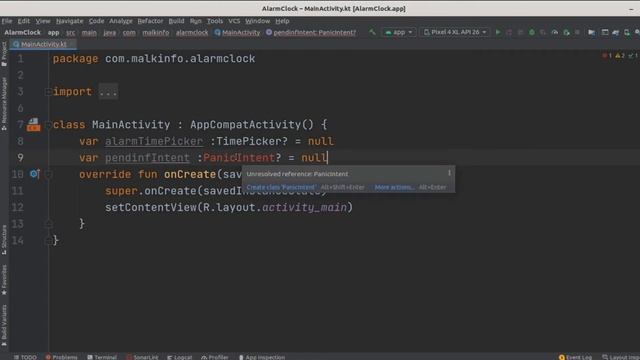Image resolution: width=640 pixels, height=360 pixels.
Task: Open the Refactor menu
Action: point(150,21)
